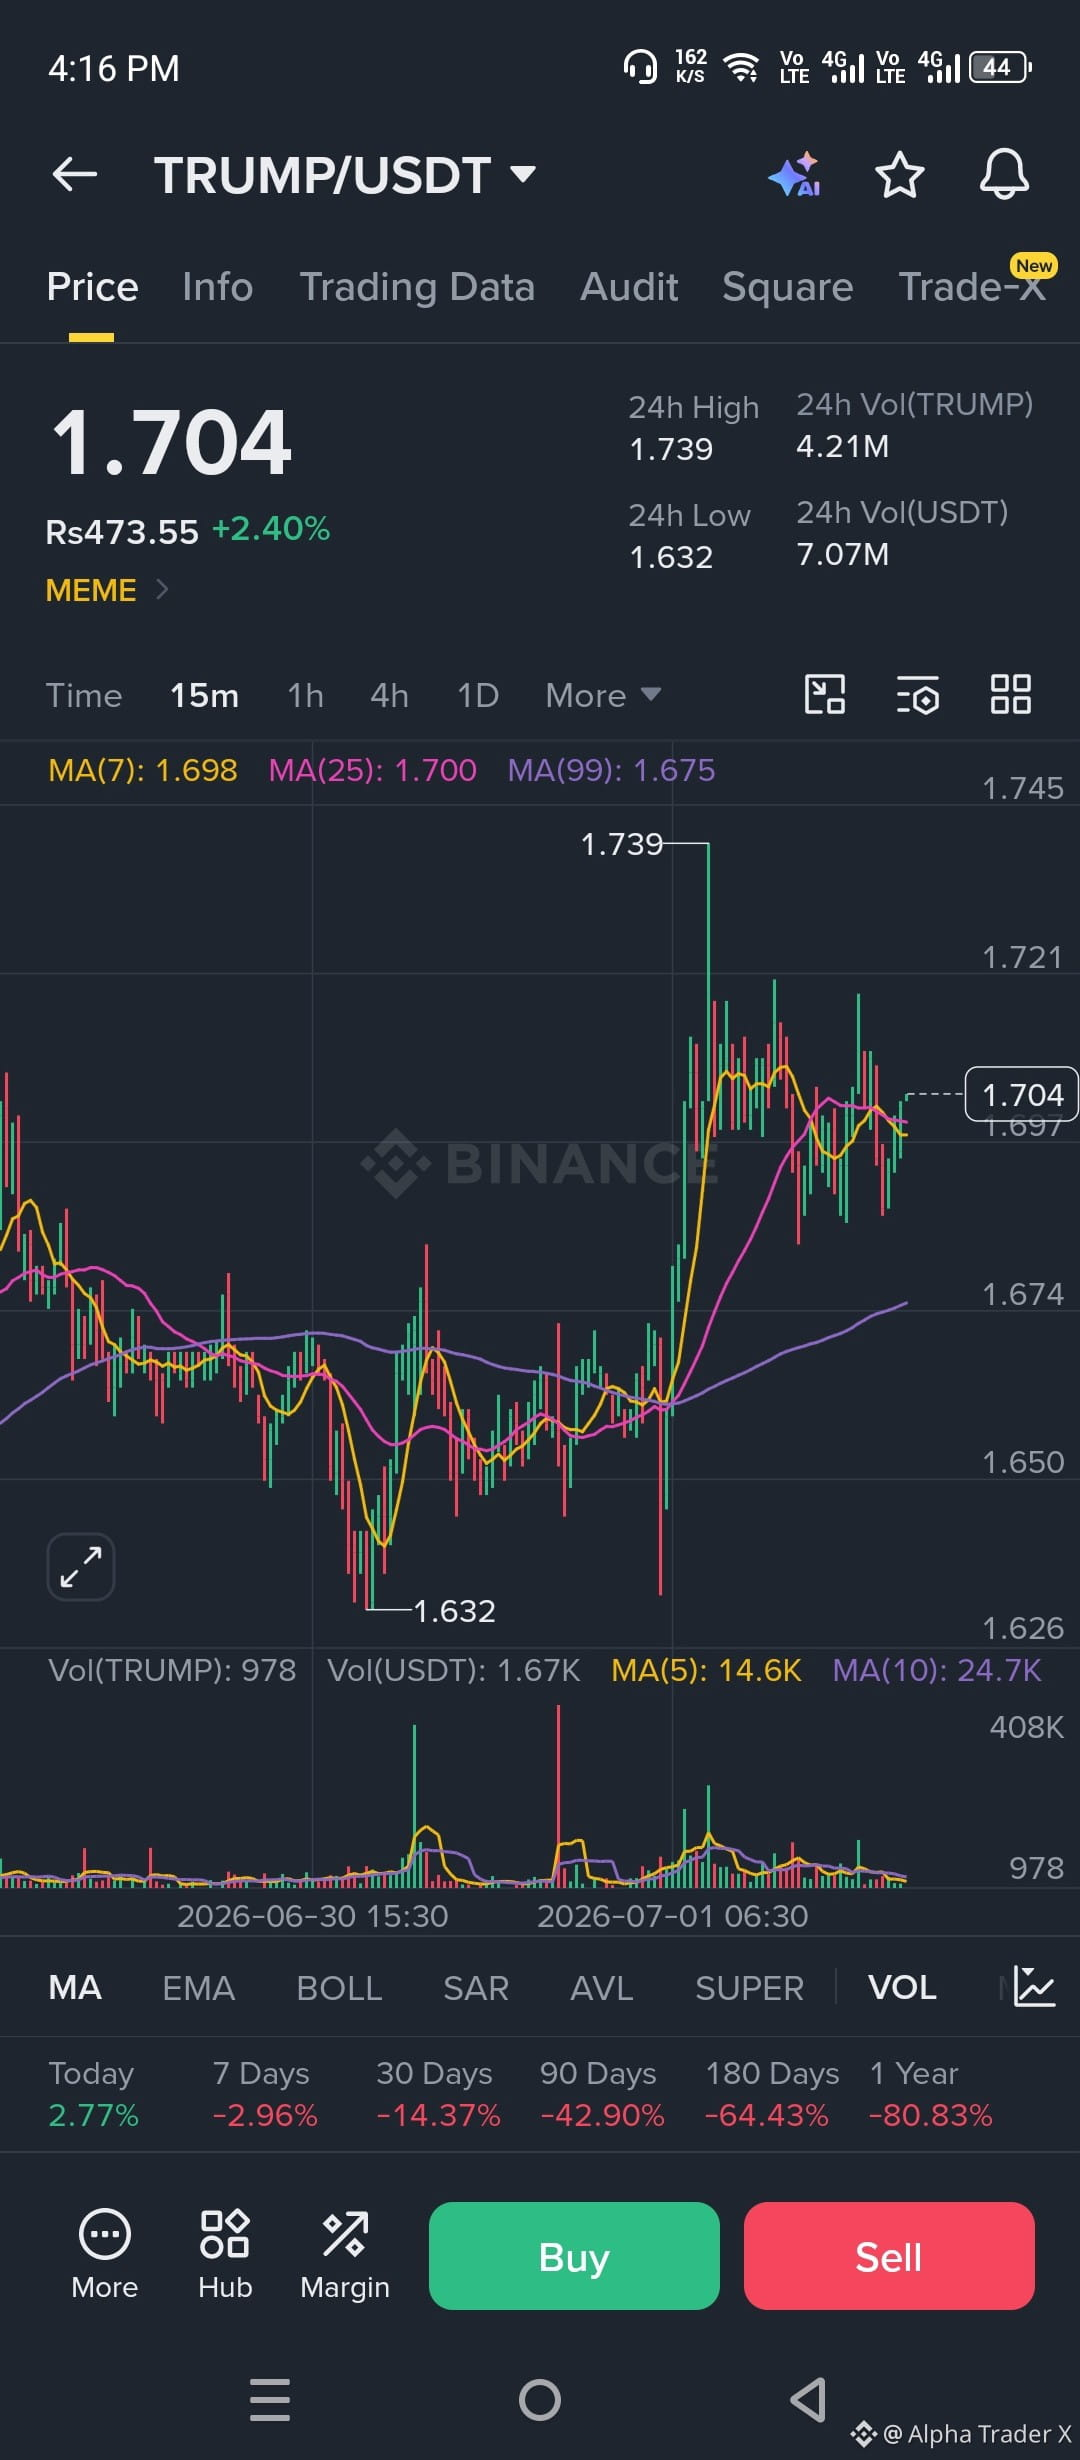
Task: Open the AI assistant sparkle icon
Action: pos(795,175)
